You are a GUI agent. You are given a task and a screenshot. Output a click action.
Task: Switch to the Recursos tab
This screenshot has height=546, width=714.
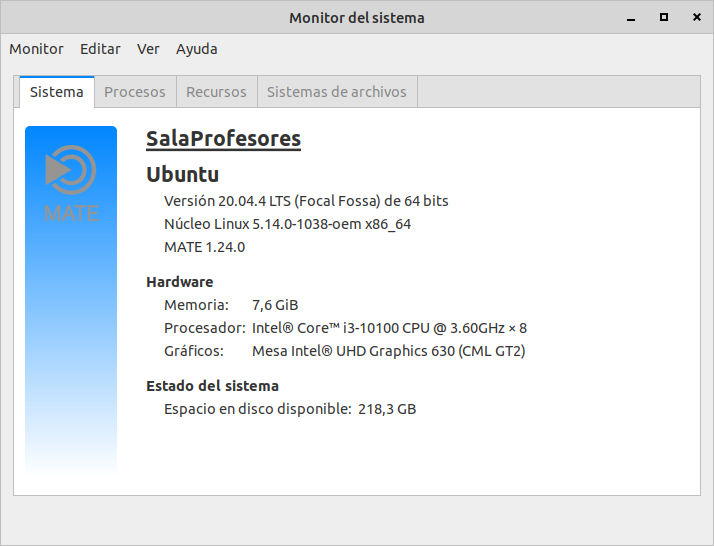216,92
